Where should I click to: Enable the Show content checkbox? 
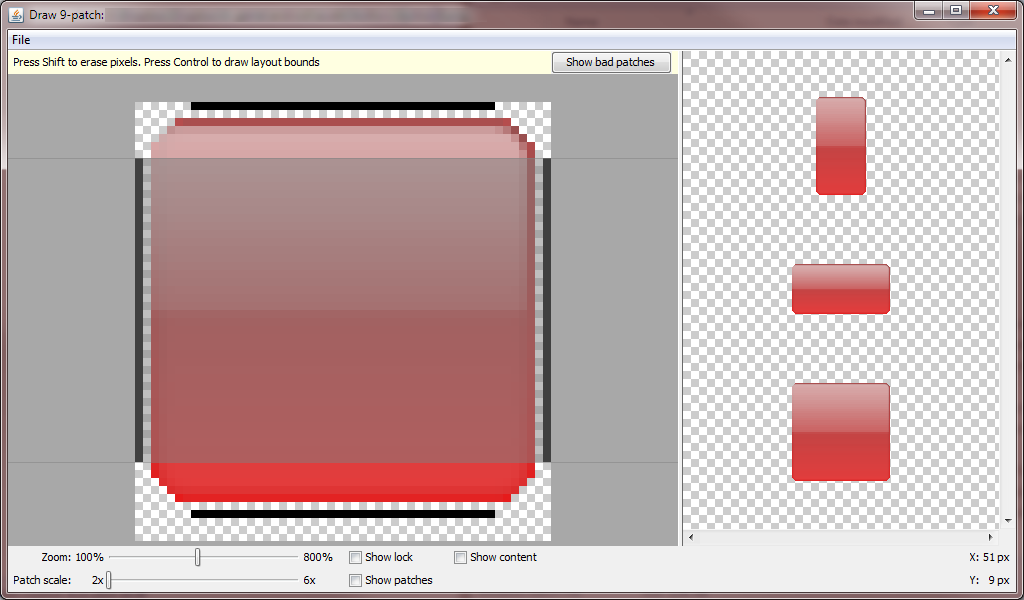(460, 557)
